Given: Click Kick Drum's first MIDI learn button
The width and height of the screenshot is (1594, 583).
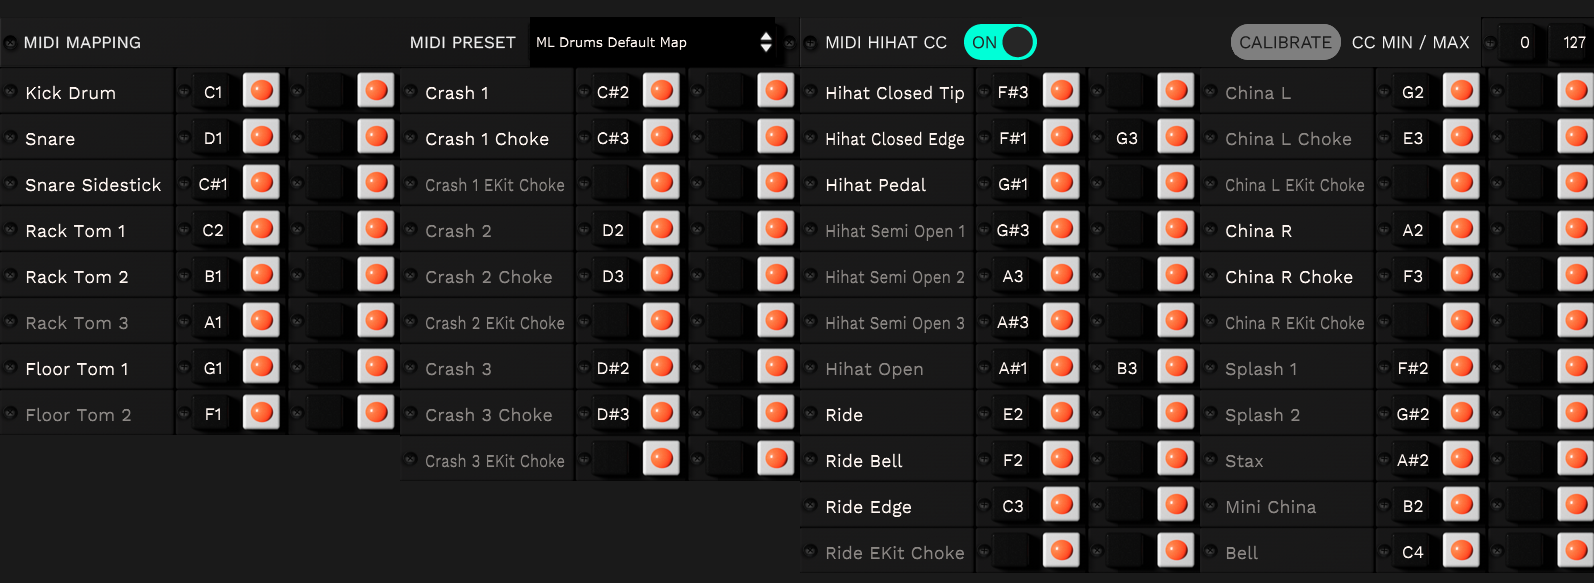Looking at the screenshot, I should pos(262,91).
